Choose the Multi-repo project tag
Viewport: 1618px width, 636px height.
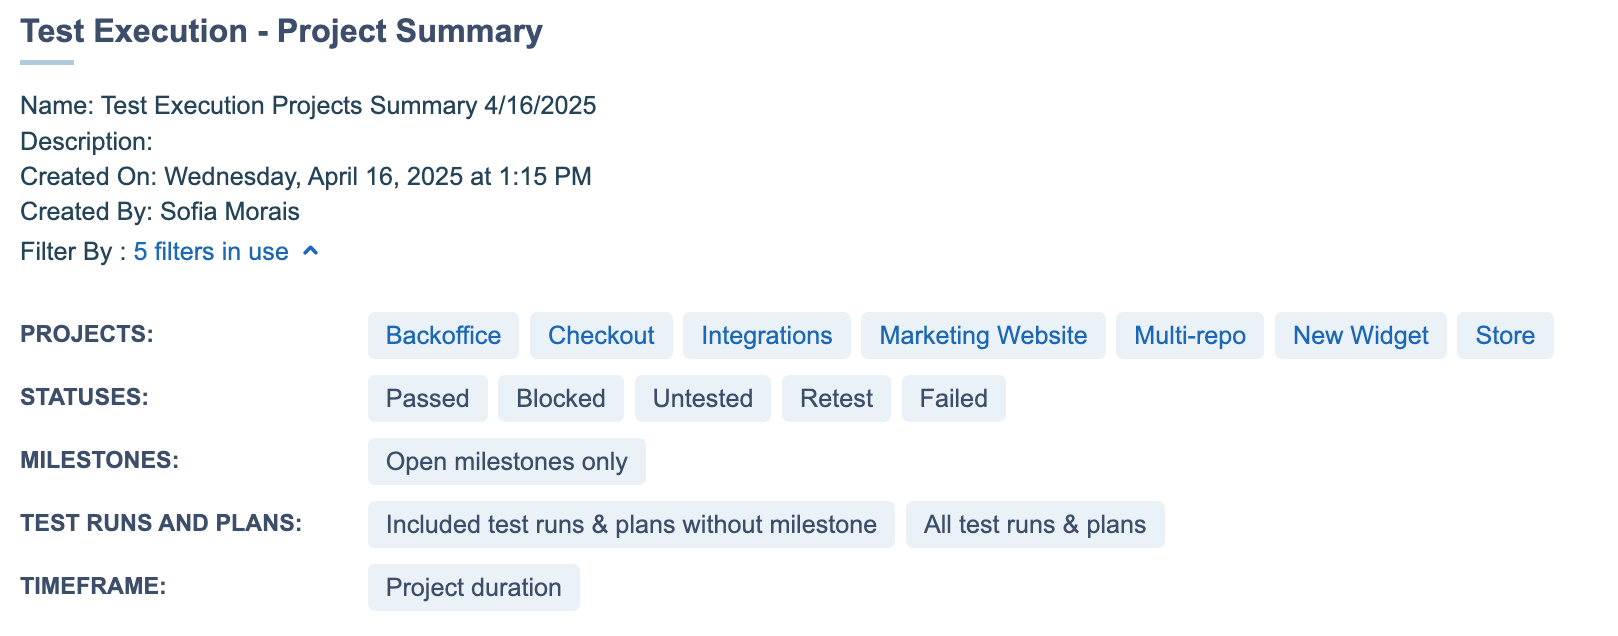1189,336
